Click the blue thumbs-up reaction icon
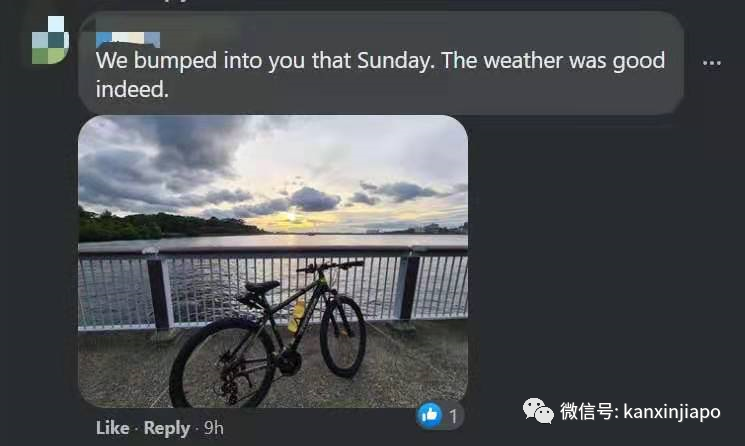This screenshot has width=745, height=446. (430, 415)
